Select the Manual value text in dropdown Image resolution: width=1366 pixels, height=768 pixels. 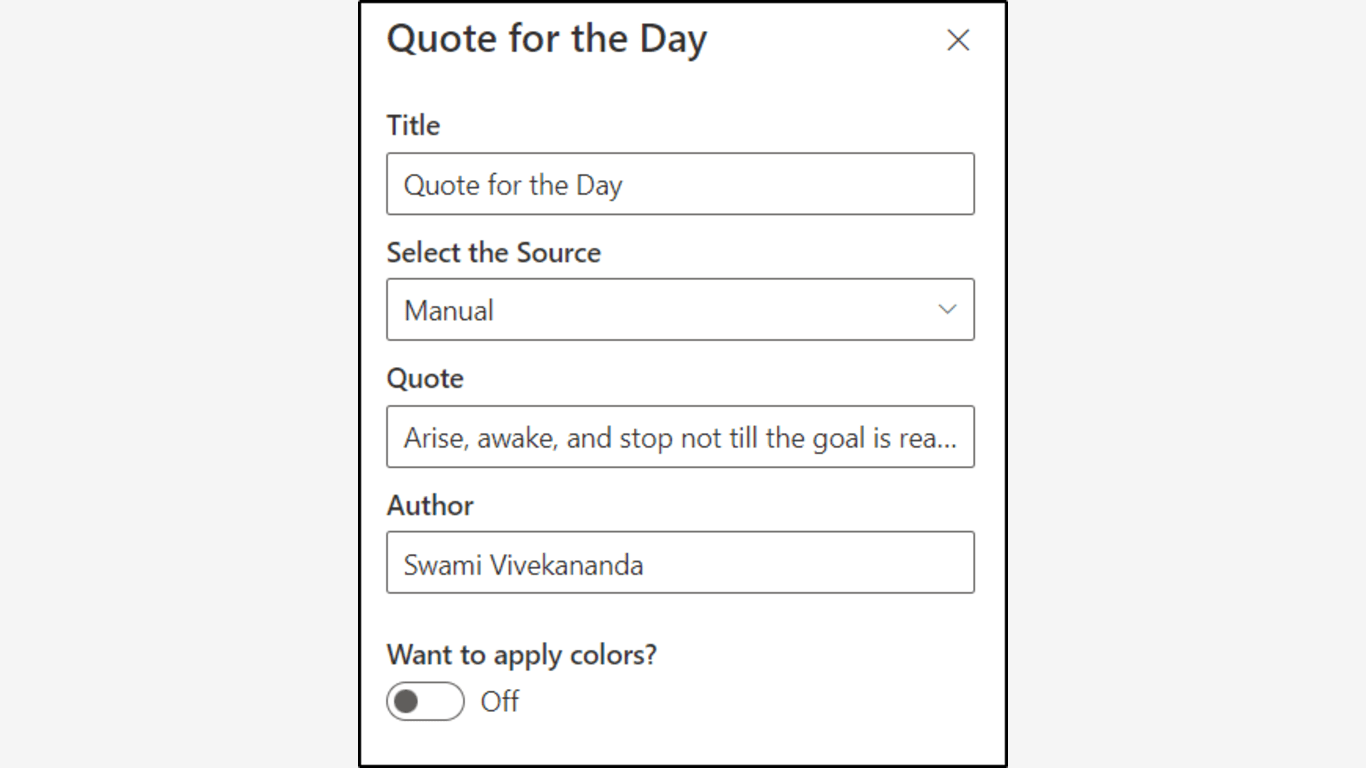click(449, 311)
